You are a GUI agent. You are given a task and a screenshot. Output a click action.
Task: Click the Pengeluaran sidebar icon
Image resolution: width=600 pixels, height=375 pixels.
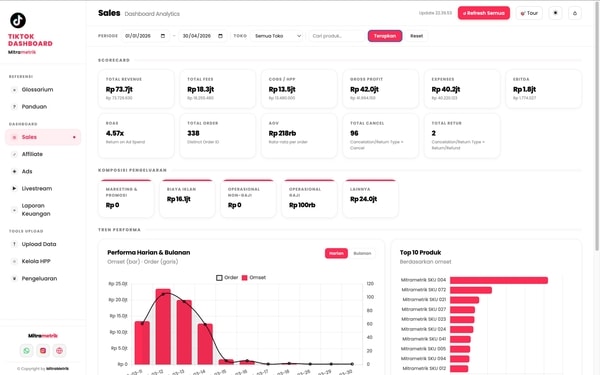click(x=14, y=279)
